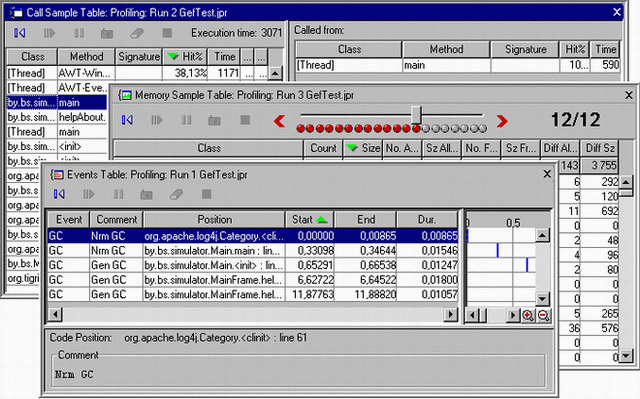Click scroll-right arrow under timeline chart

[x=513, y=315]
